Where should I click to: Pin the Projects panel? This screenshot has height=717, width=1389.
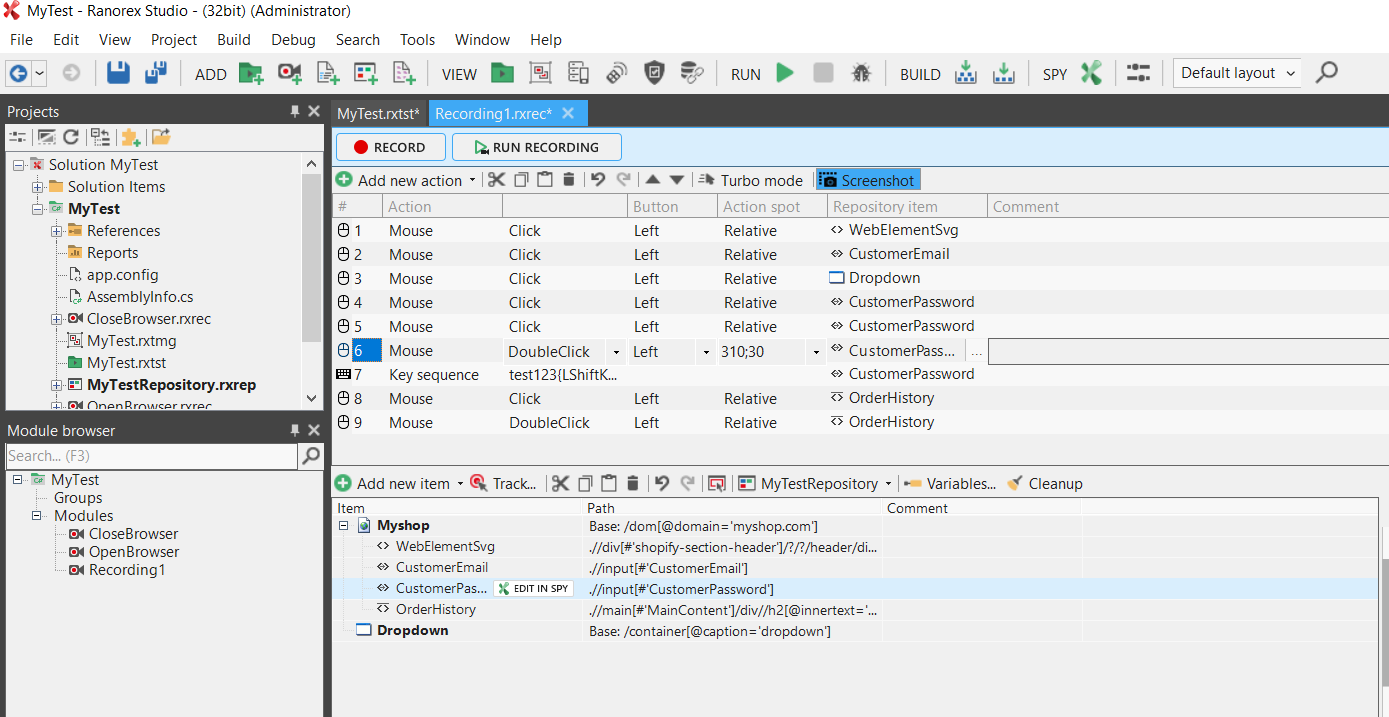pyautogui.click(x=295, y=111)
